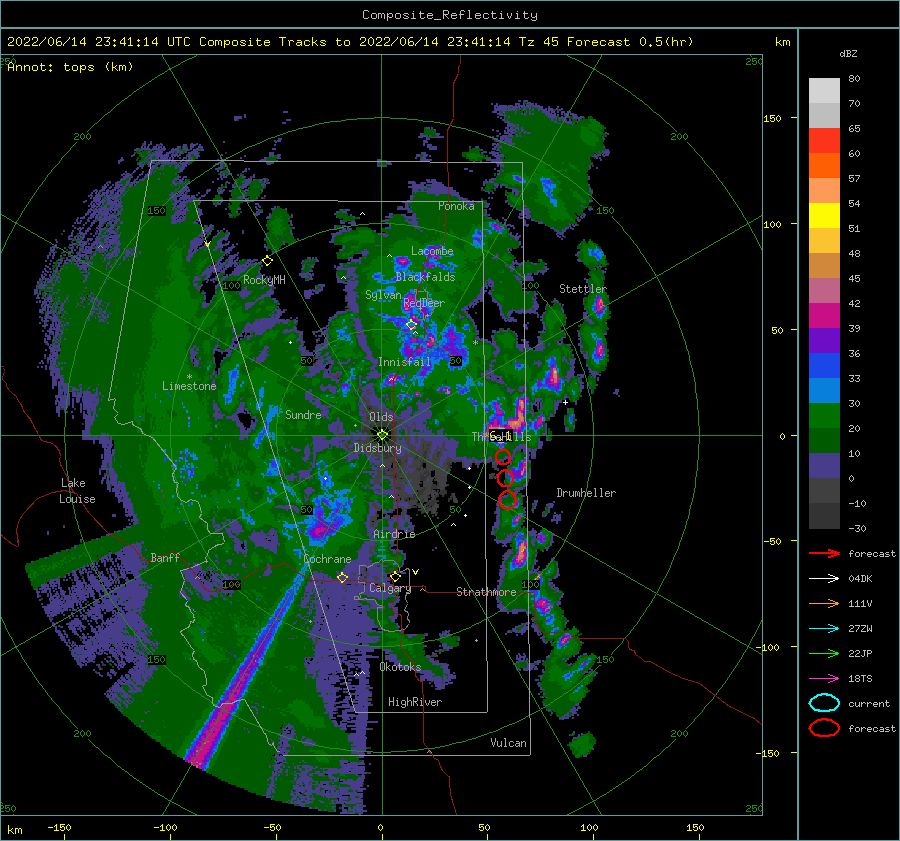Click the 'Annot: tops (km)' label
This screenshot has height=841, width=900.
(x=70, y=67)
